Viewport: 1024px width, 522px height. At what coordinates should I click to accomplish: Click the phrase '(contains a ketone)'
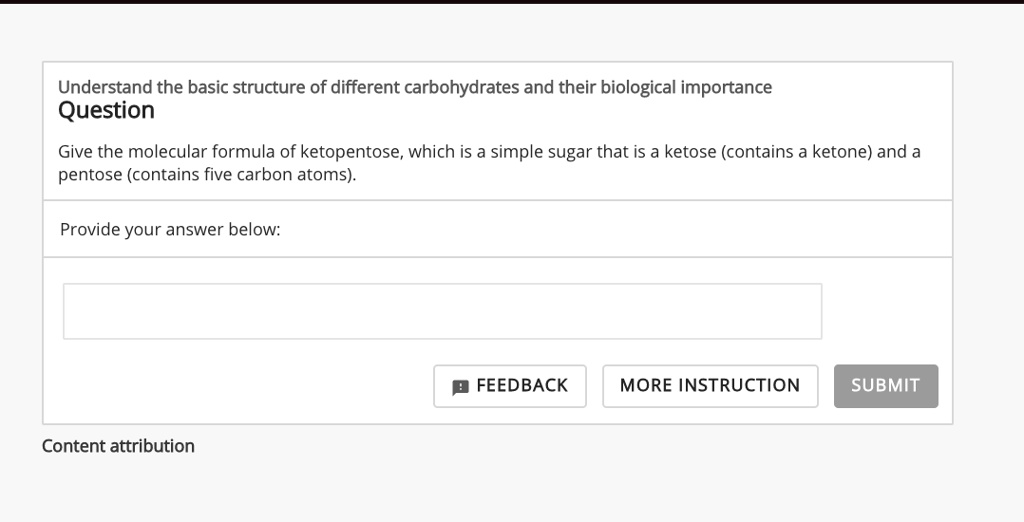point(797,152)
